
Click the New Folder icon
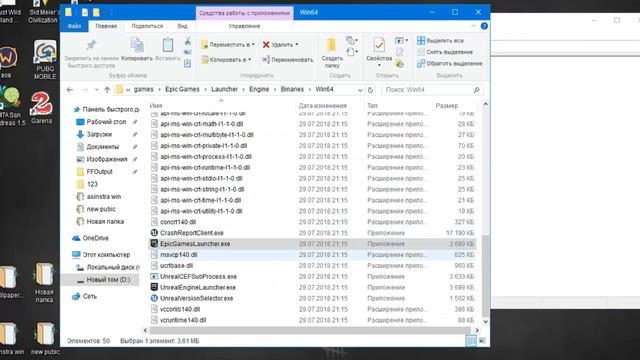click(x=331, y=45)
